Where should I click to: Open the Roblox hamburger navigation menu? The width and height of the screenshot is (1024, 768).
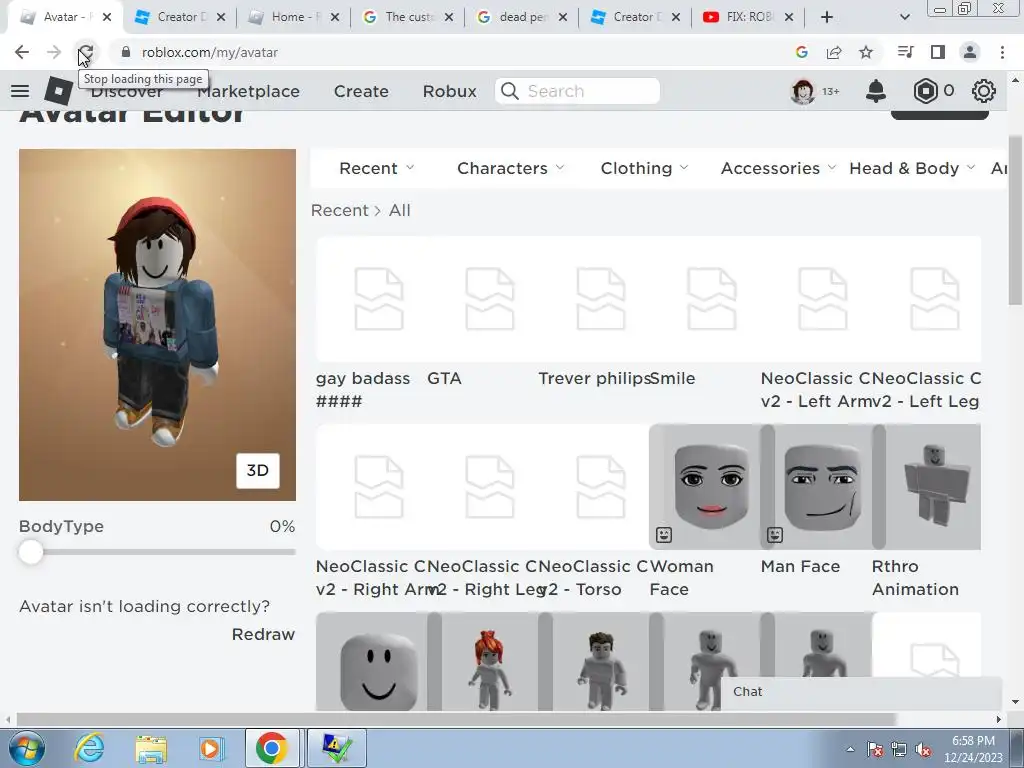[20, 91]
